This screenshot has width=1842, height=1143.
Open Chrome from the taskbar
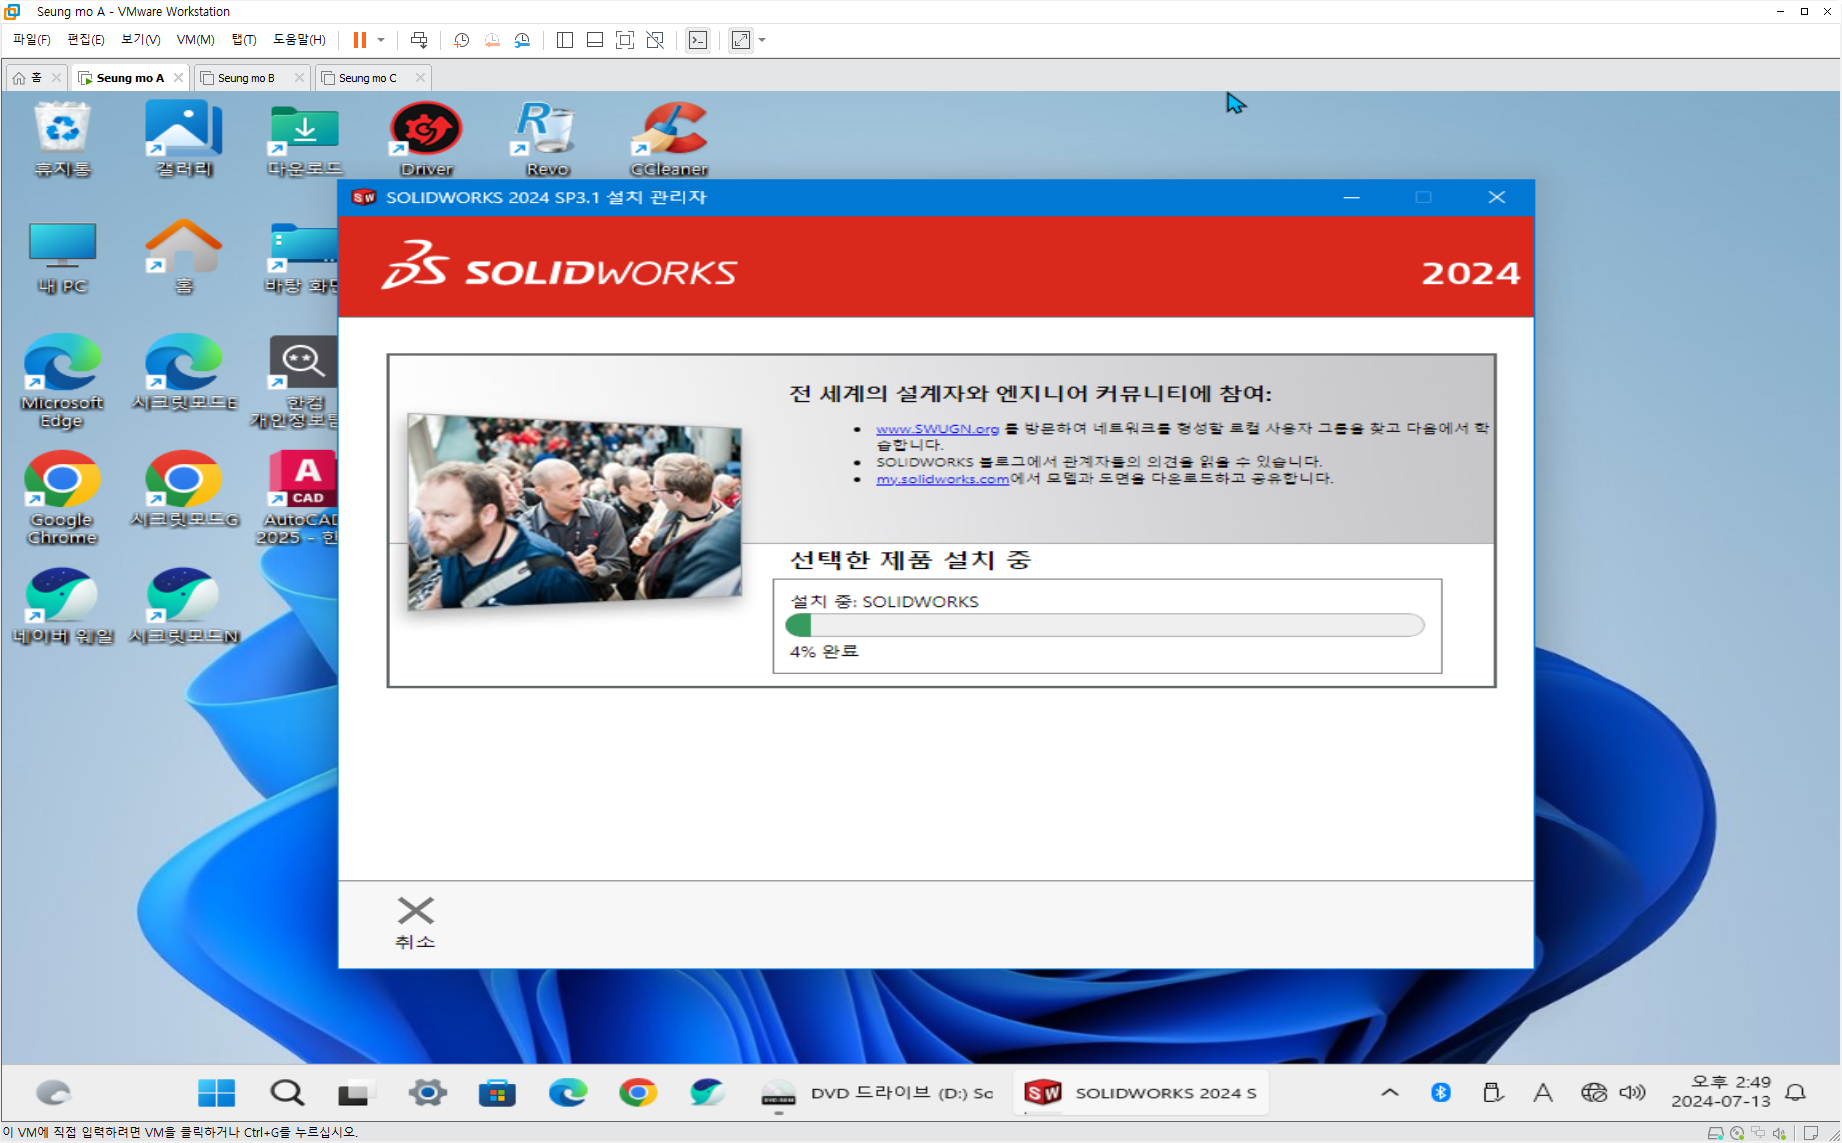pyautogui.click(x=638, y=1092)
